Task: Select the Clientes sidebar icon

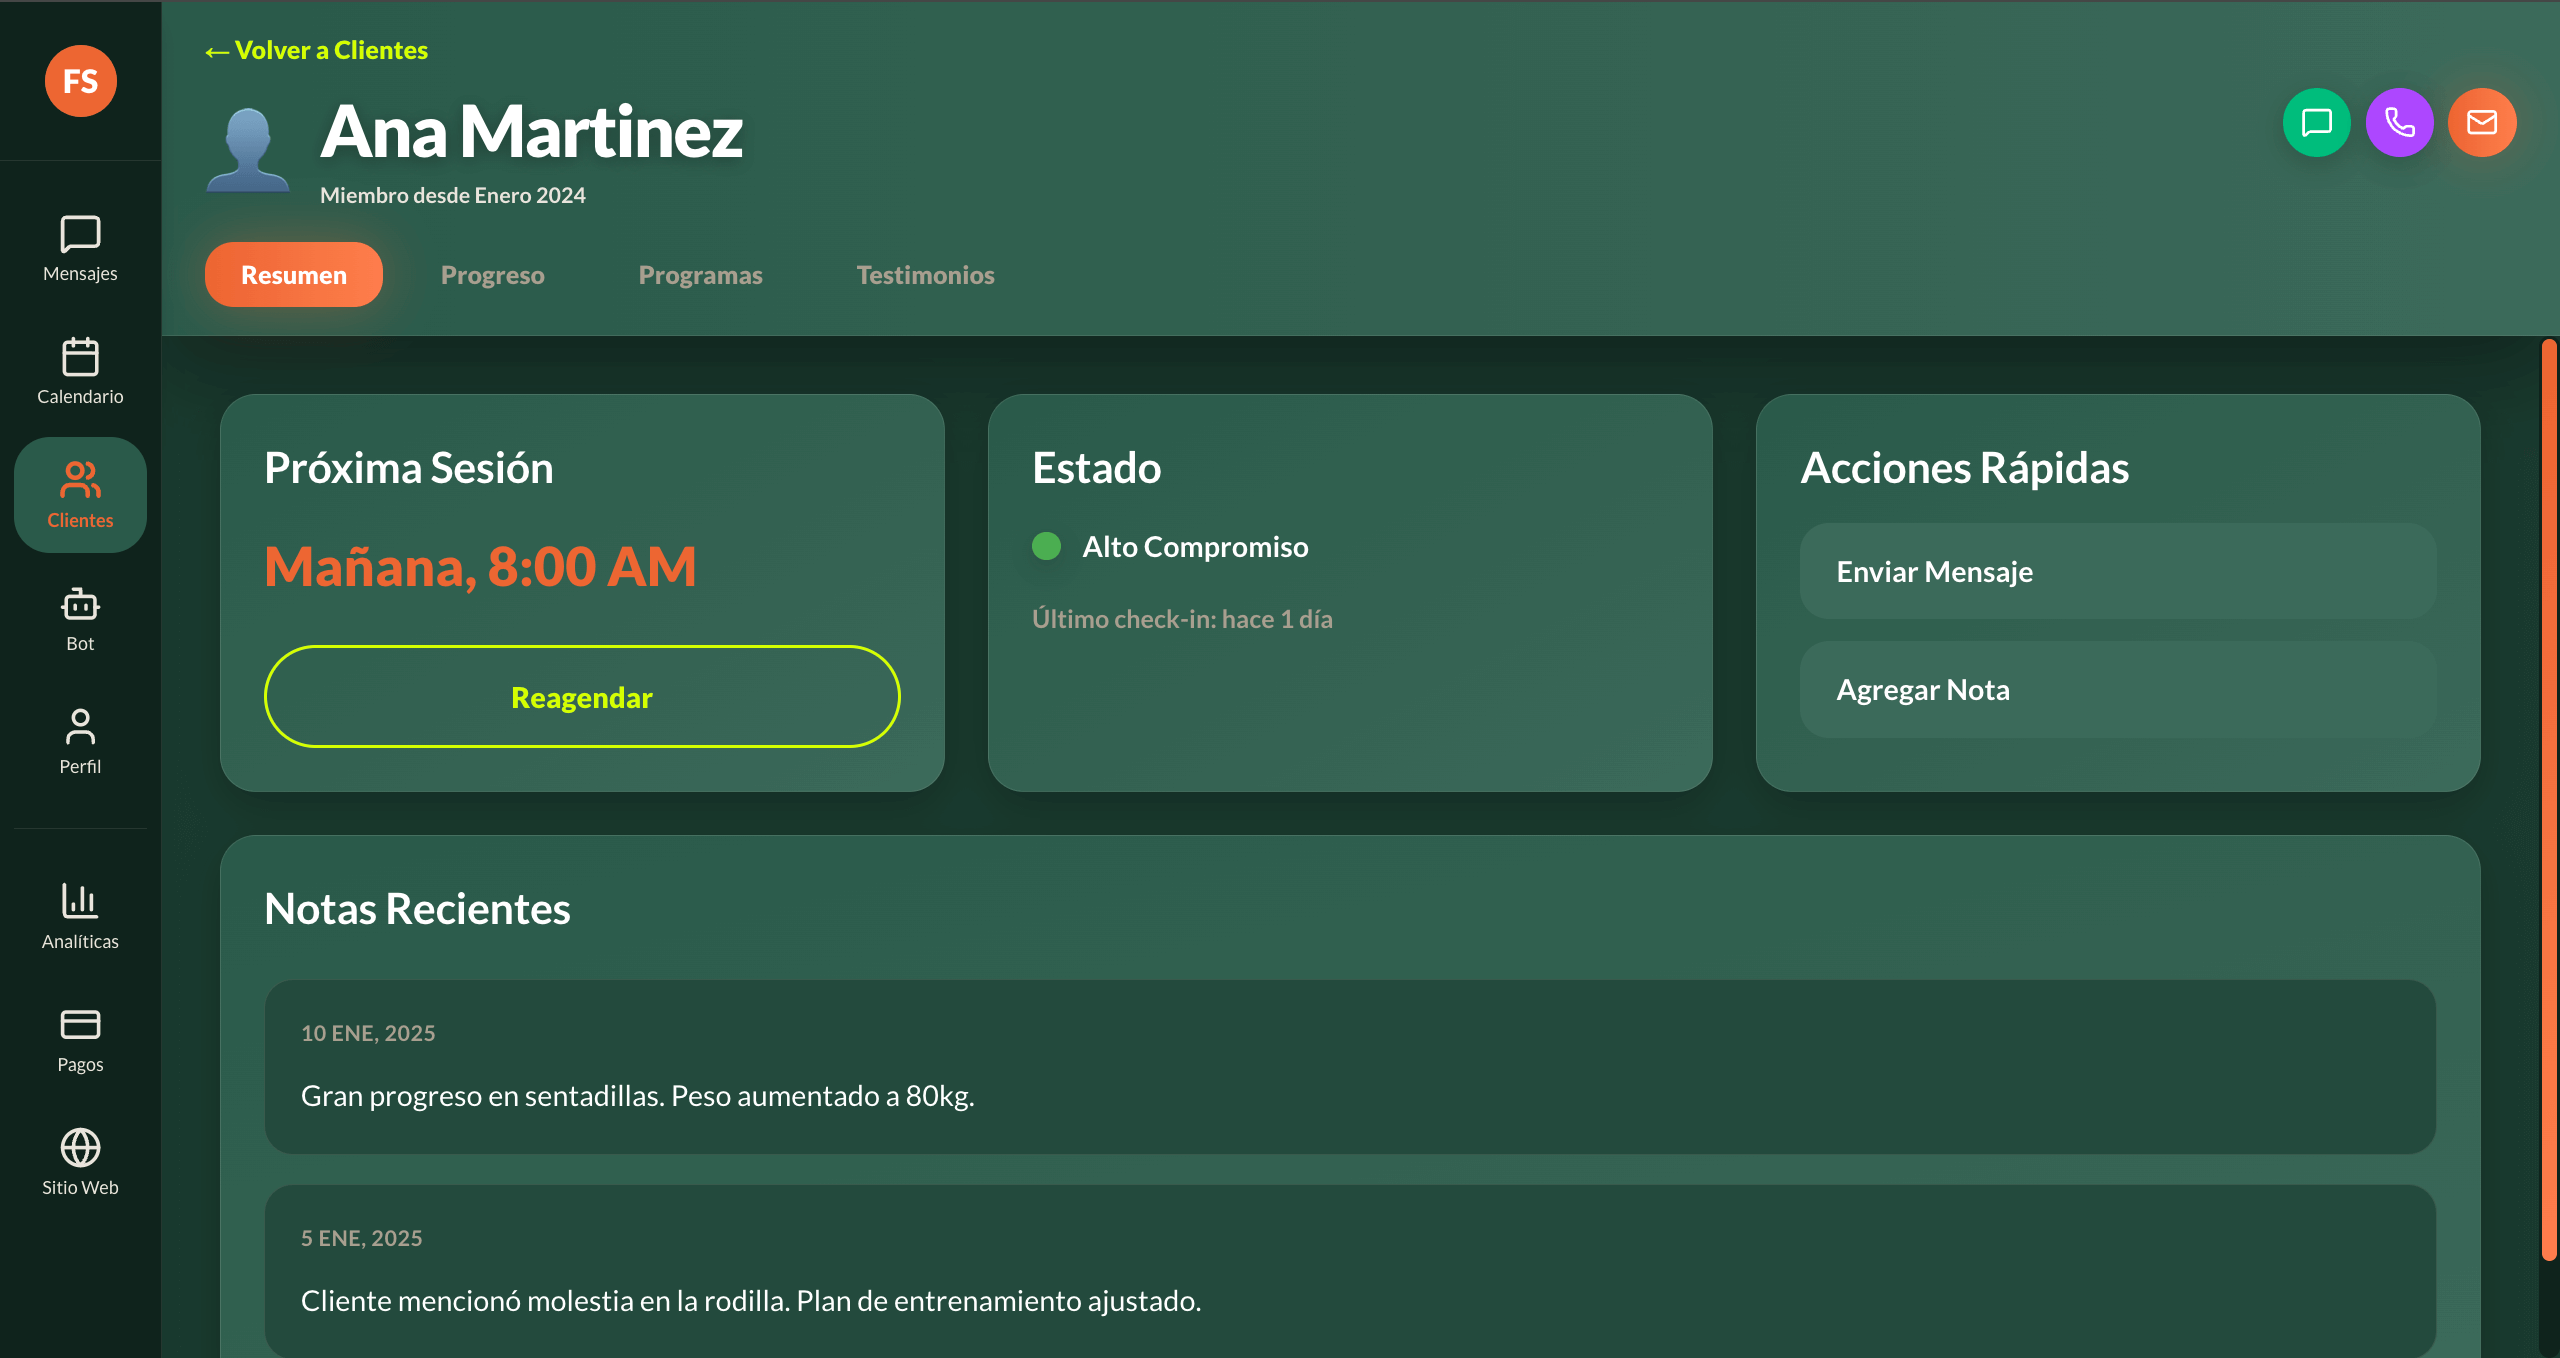Action: click(79, 495)
